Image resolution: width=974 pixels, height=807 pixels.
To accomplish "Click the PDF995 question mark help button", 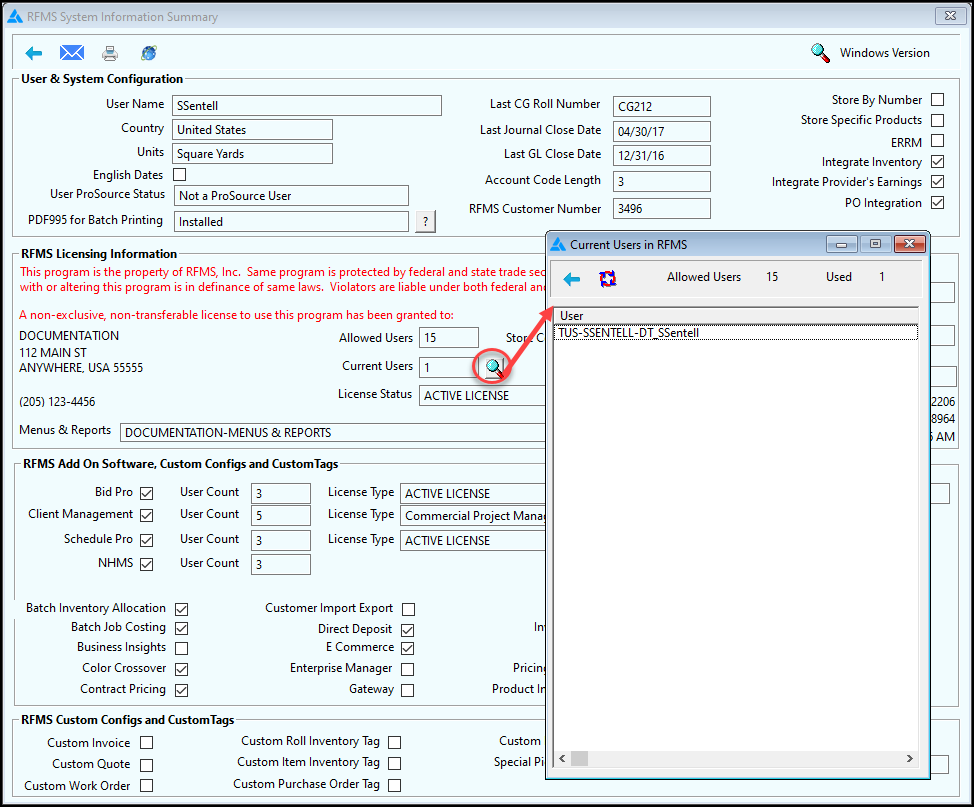I will [x=426, y=221].
